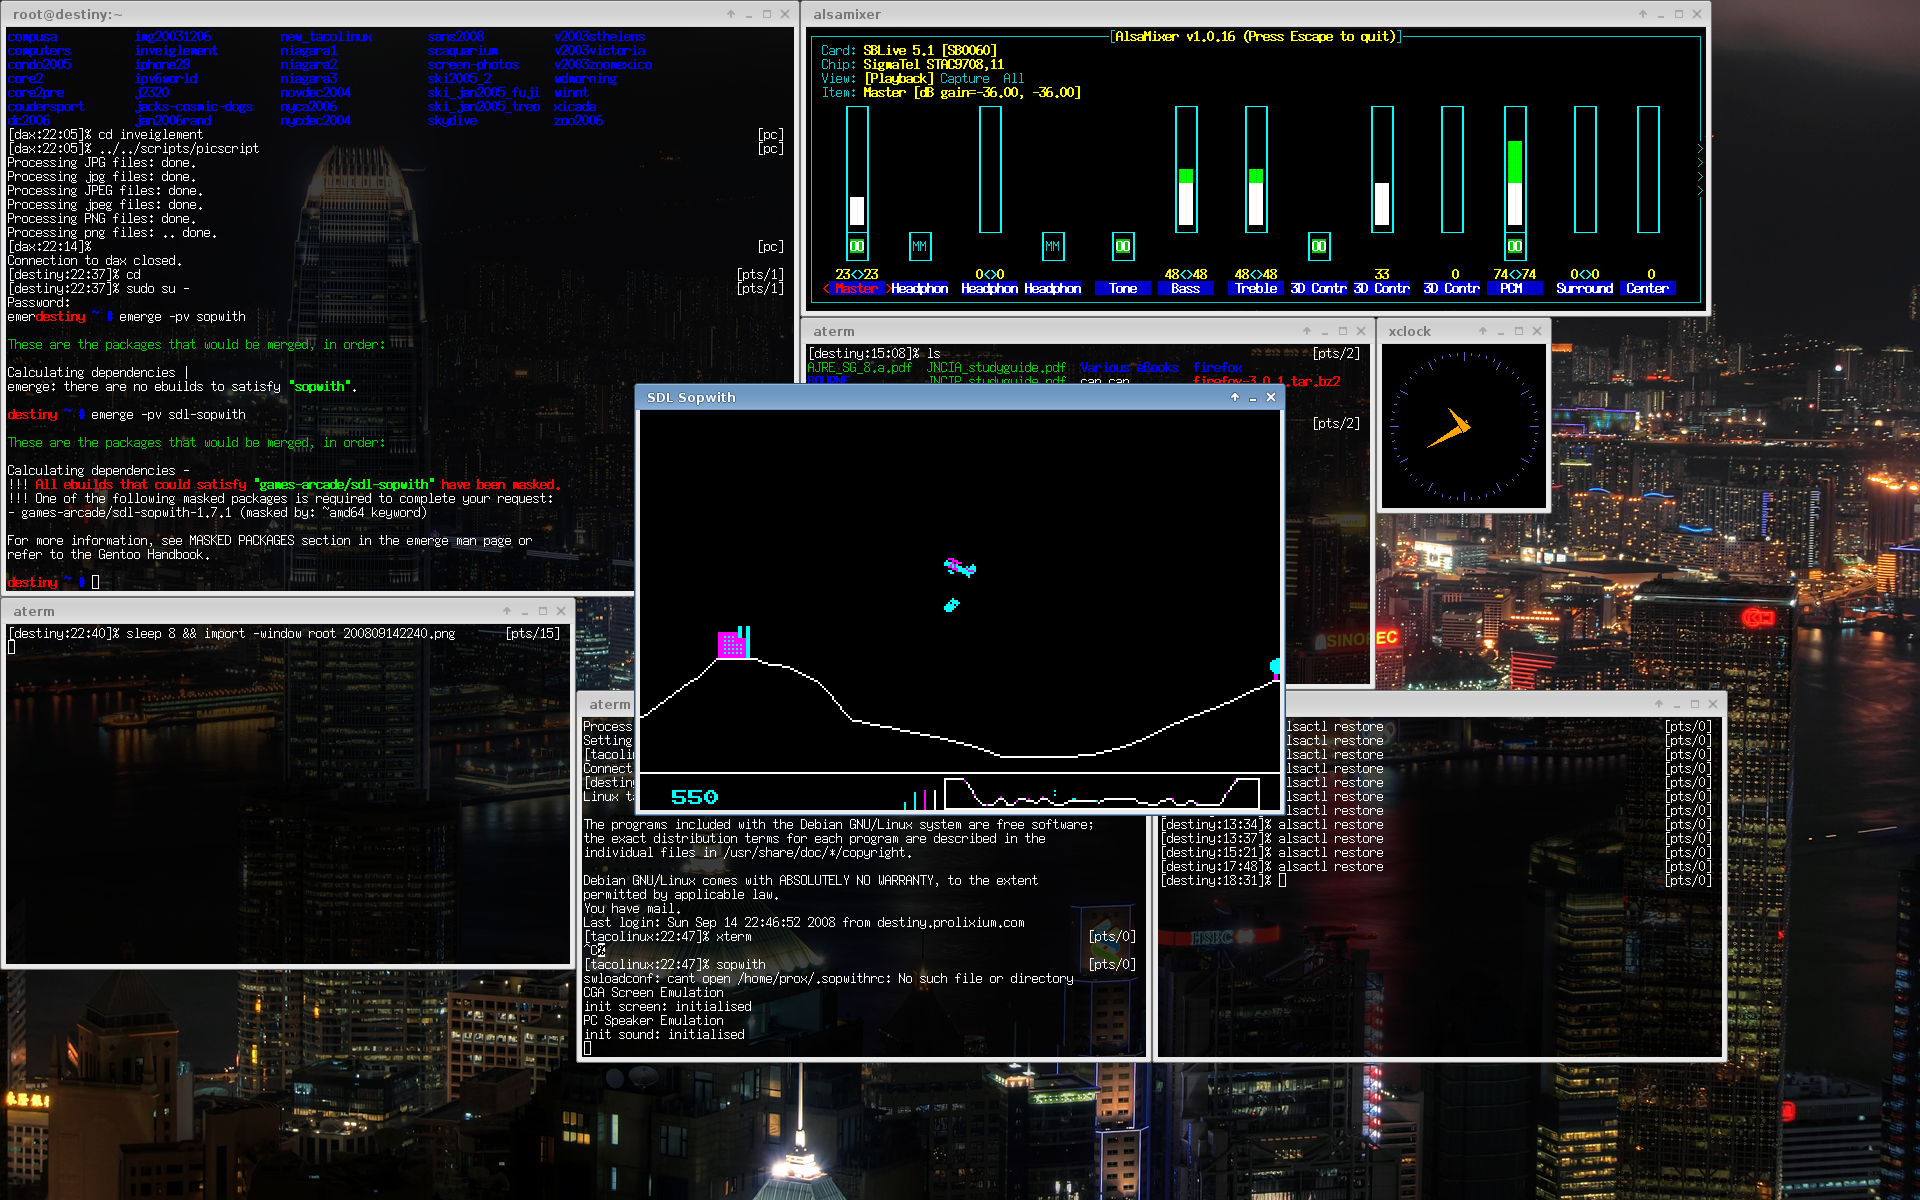Roll up the alsamixer window with its arrow icon
The height and width of the screenshot is (1200, 1920).
1643,14
